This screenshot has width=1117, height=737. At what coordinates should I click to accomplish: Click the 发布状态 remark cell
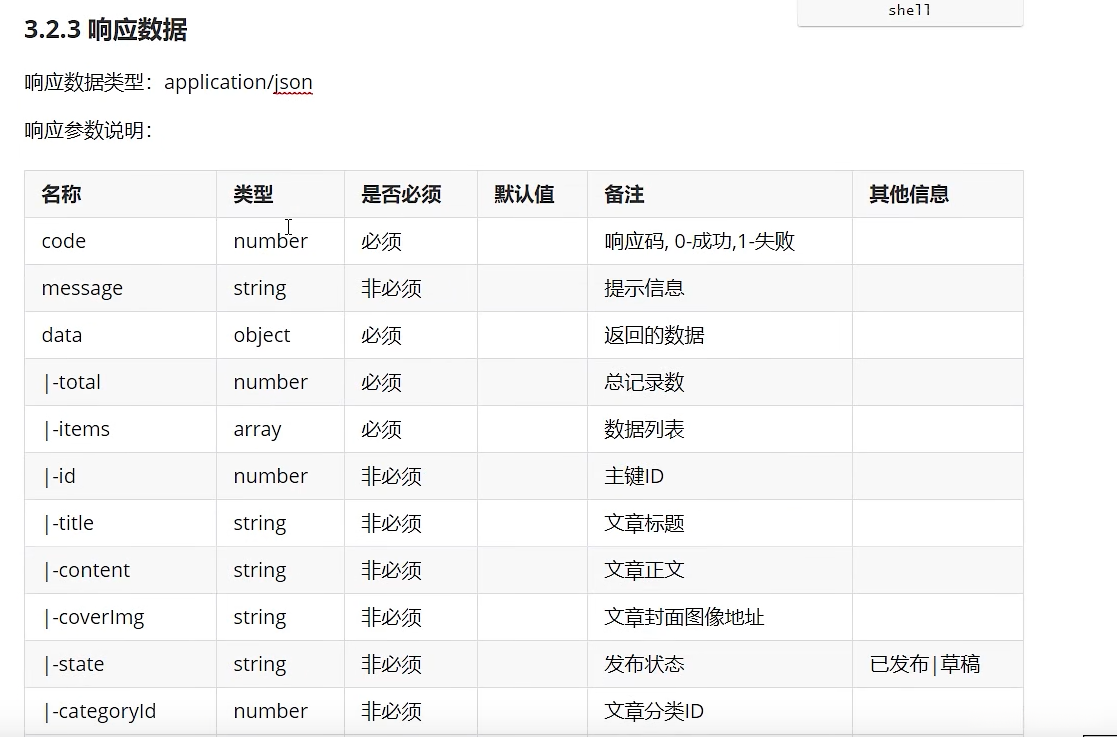(720, 664)
